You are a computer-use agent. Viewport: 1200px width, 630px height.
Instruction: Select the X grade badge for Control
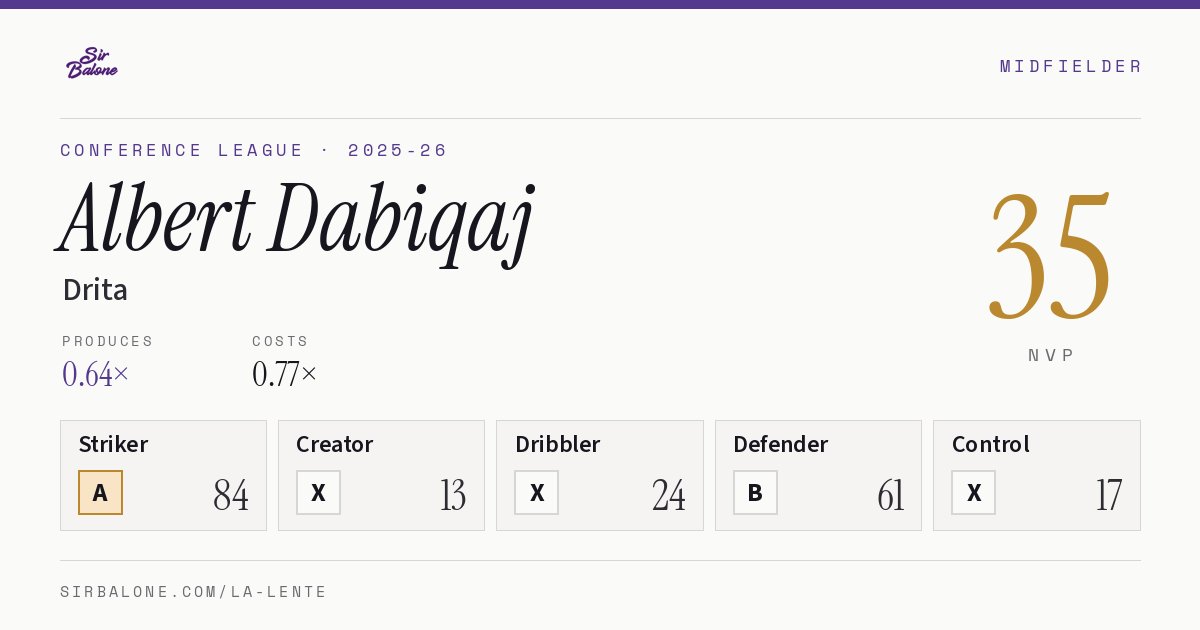(x=973, y=493)
